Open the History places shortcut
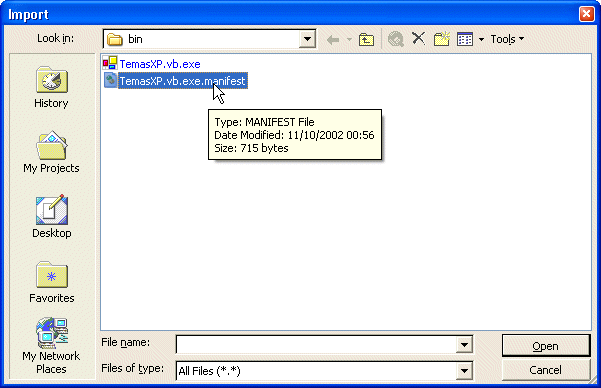This screenshot has height=388, width=601. 51,87
